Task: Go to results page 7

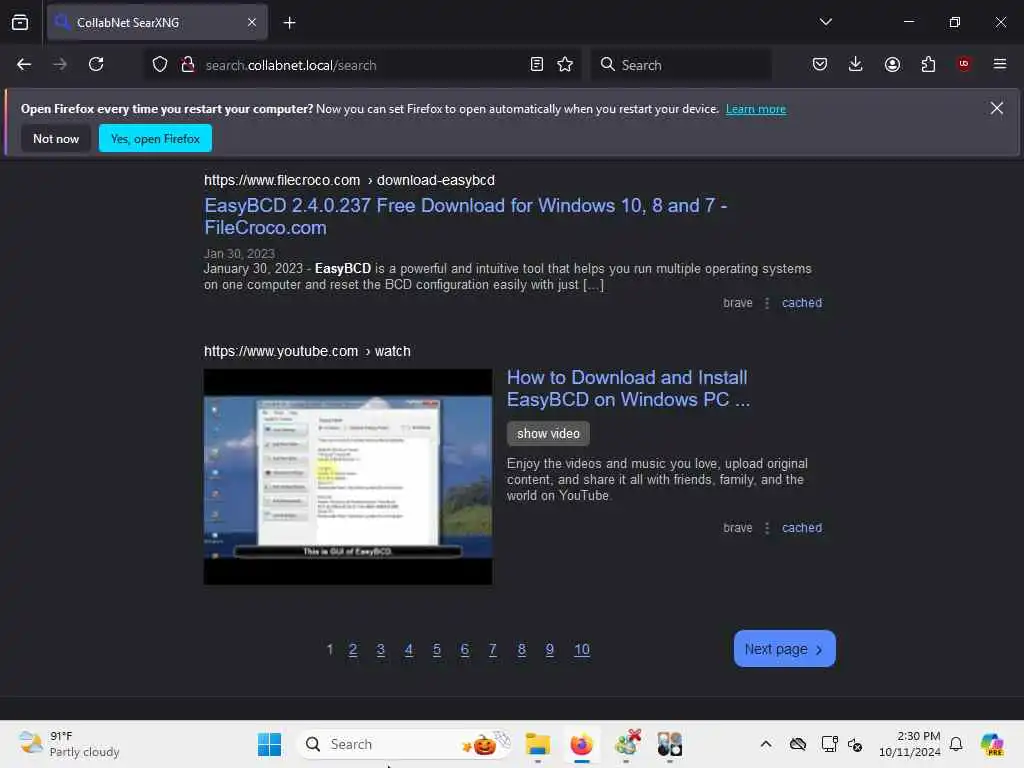Action: click(x=493, y=649)
